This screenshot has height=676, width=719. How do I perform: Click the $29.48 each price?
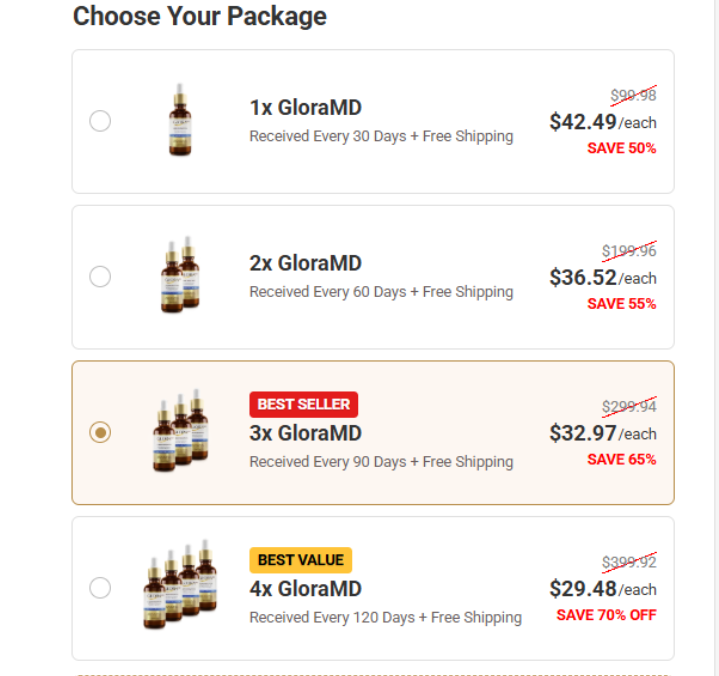point(602,589)
